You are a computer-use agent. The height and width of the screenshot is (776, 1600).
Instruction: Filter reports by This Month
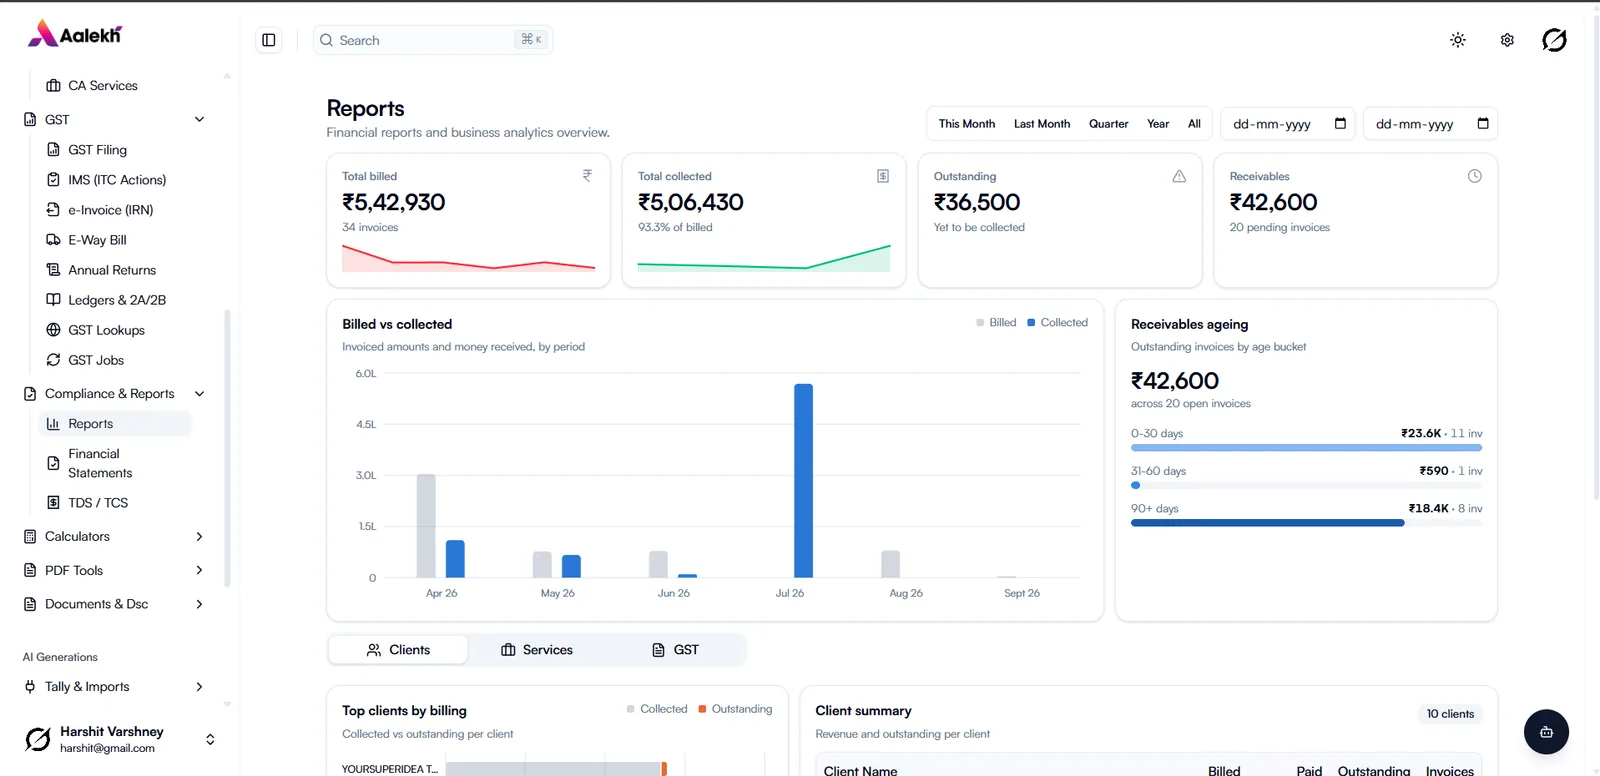[x=967, y=124]
